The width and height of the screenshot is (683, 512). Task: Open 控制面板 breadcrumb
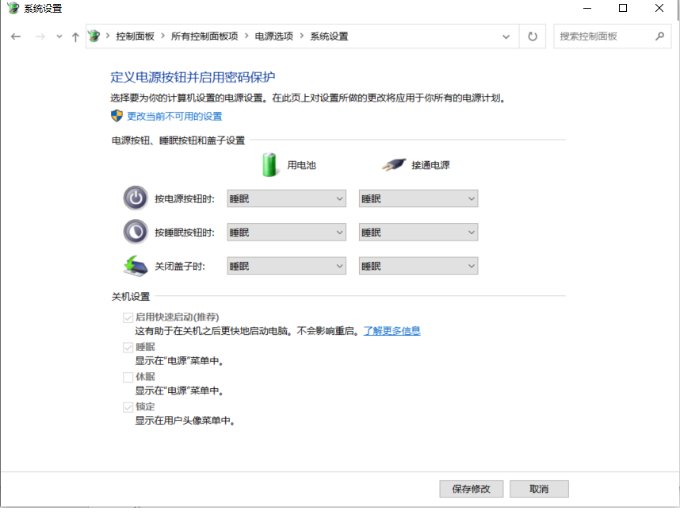point(135,36)
